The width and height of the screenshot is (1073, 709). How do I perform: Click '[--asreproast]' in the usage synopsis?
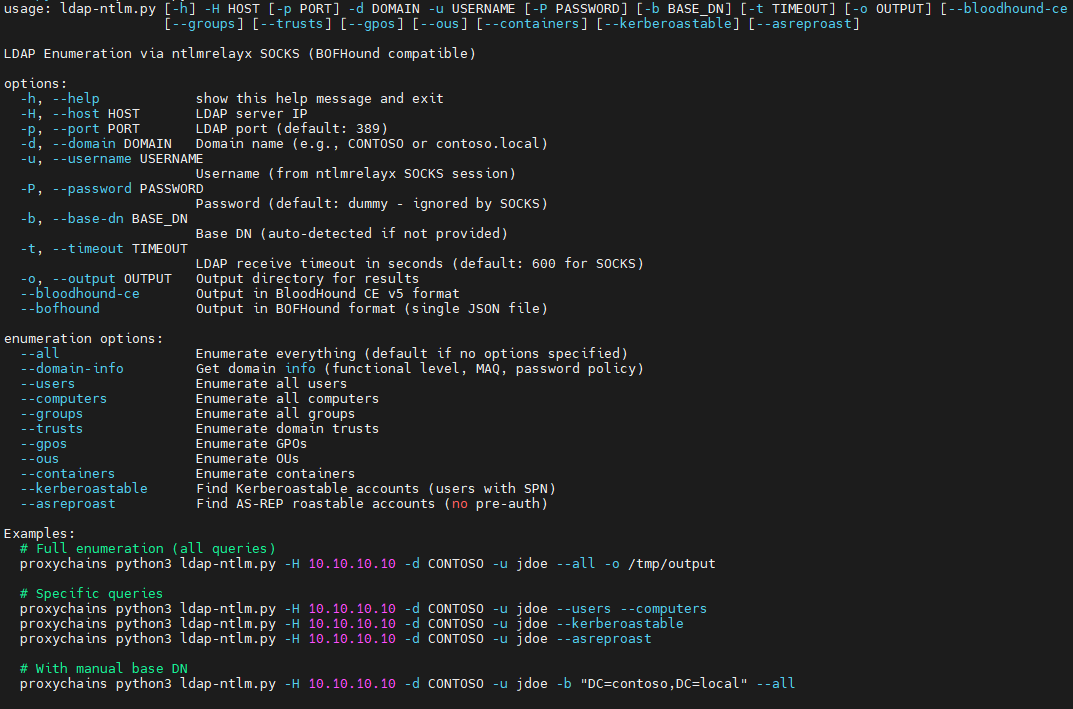click(804, 24)
